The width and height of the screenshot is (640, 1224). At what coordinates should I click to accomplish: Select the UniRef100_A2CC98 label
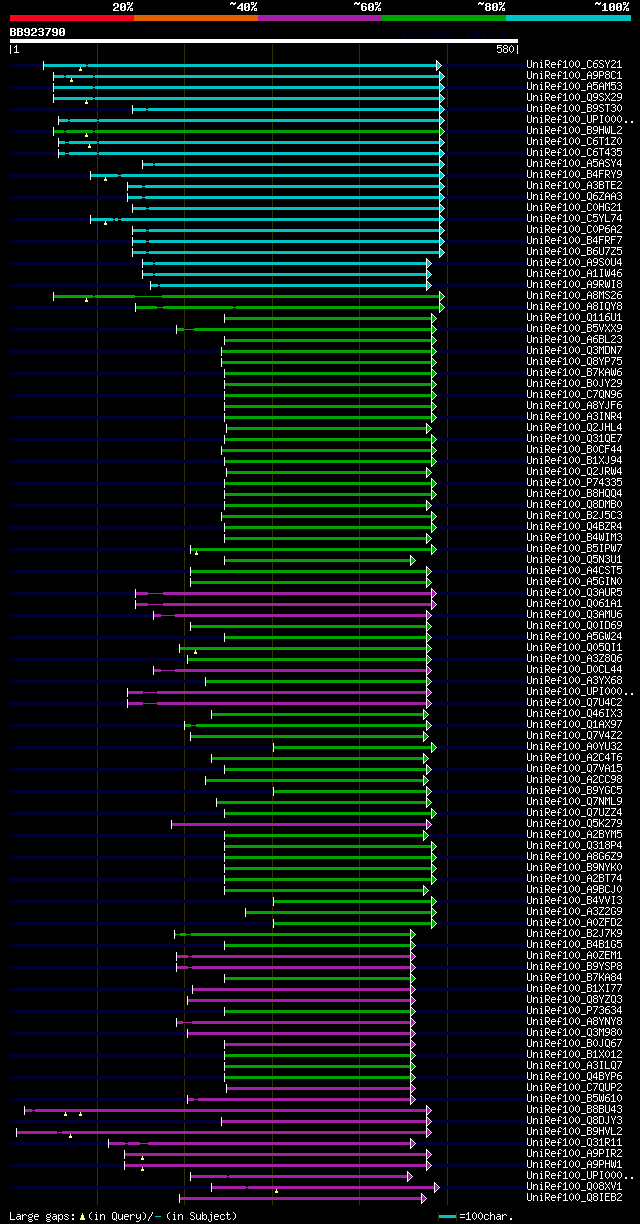click(574, 779)
